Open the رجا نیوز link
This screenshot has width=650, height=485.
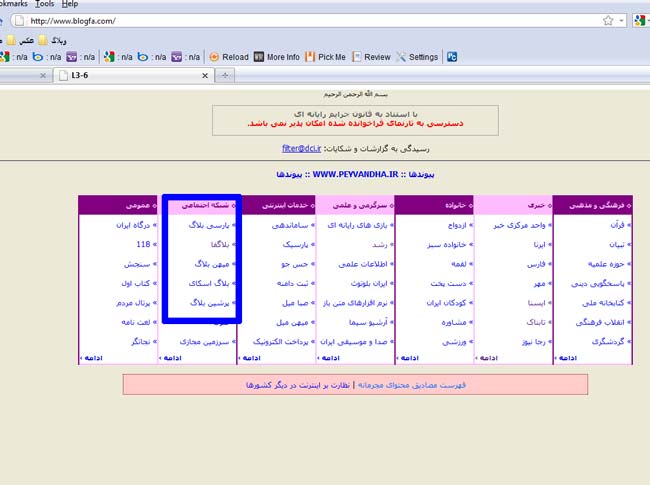tap(534, 342)
